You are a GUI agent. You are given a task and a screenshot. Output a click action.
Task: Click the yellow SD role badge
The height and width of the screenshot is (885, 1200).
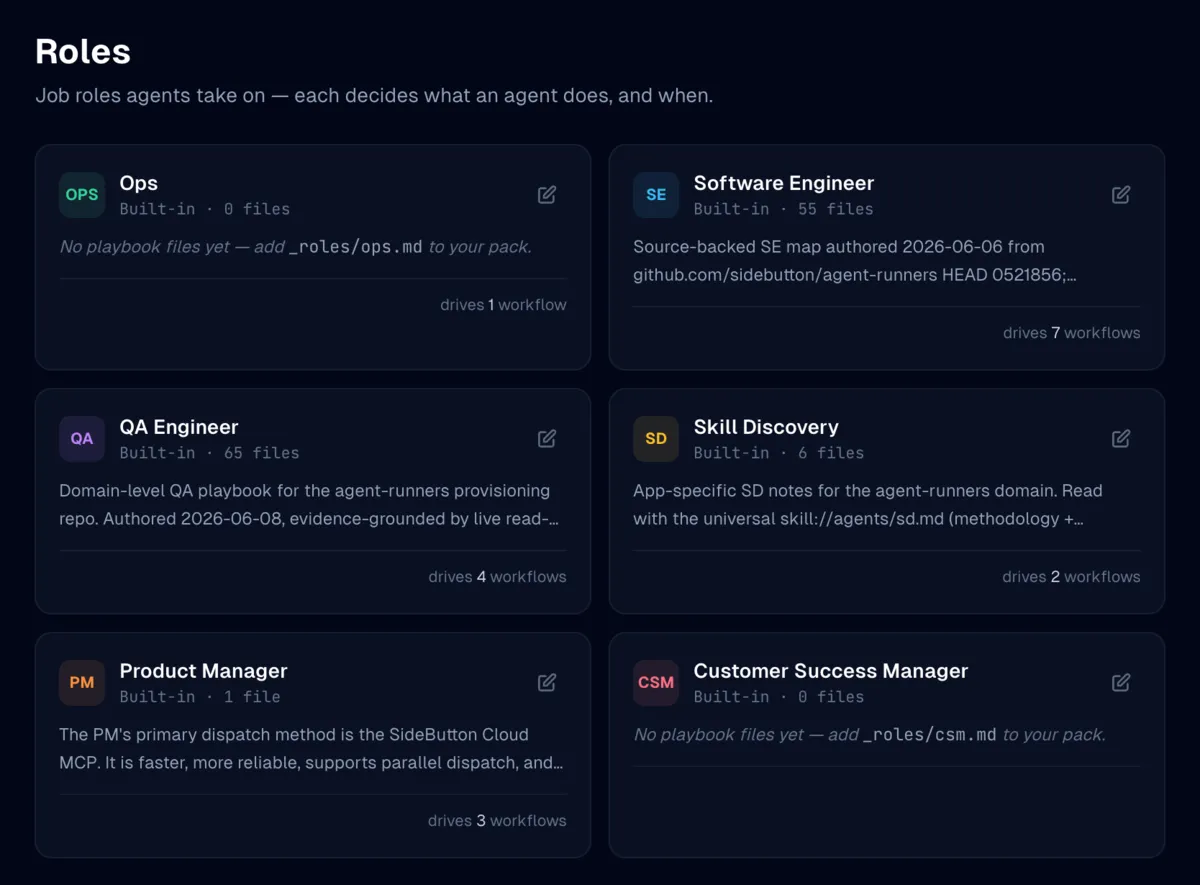pyautogui.click(x=656, y=439)
